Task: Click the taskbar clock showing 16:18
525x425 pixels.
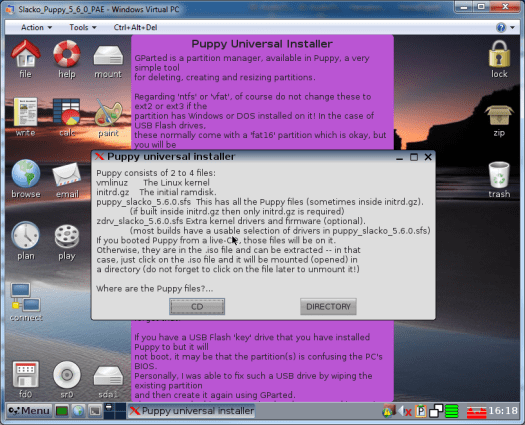Action: (x=503, y=411)
